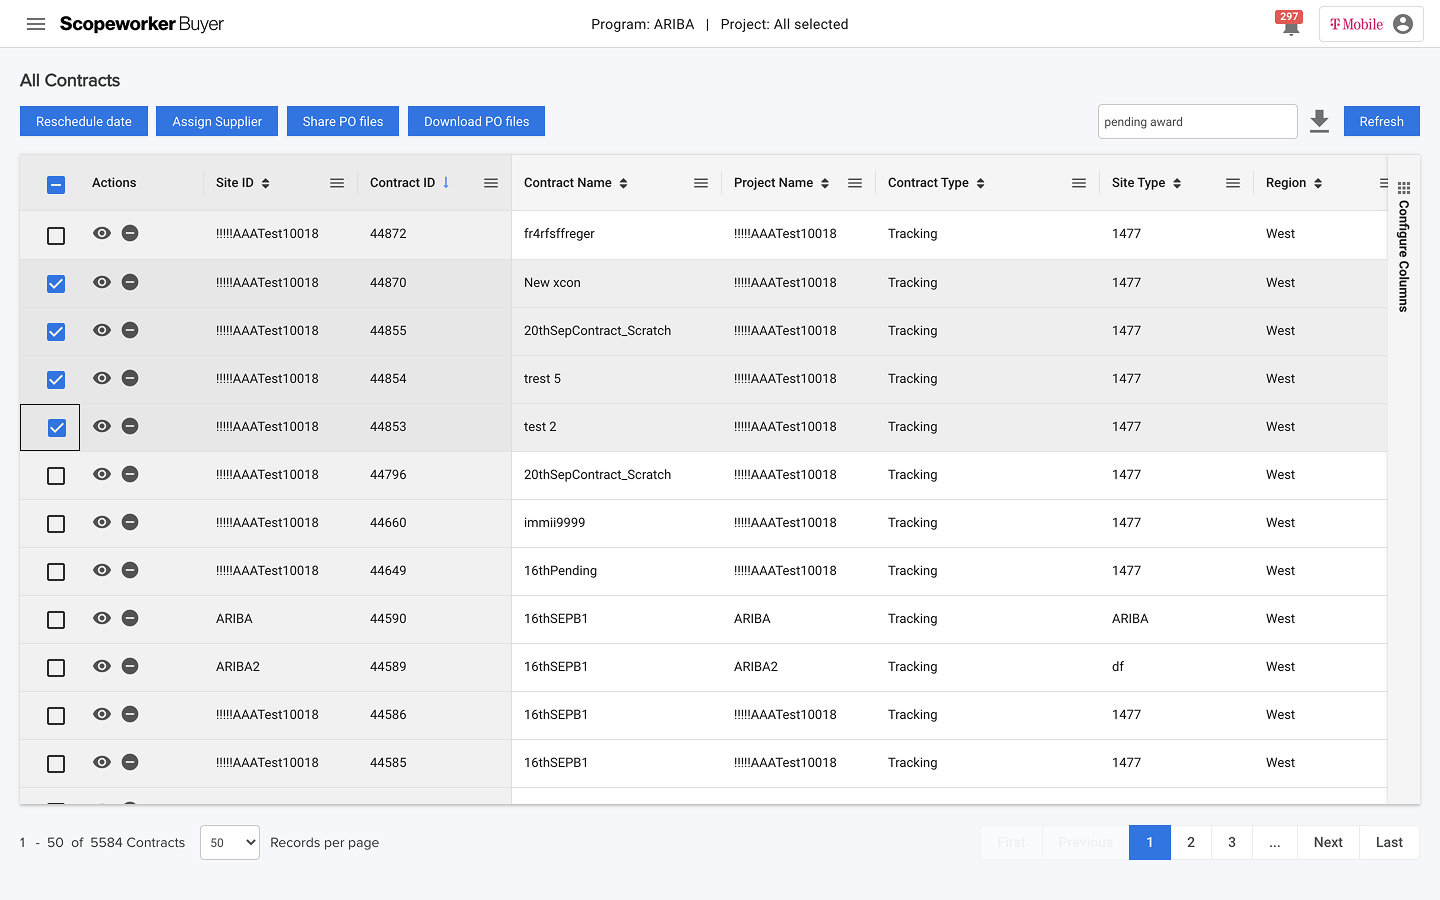Image resolution: width=1440 pixels, height=900 pixels.
Task: View contract 44589 with eye icon
Action: 102,666
